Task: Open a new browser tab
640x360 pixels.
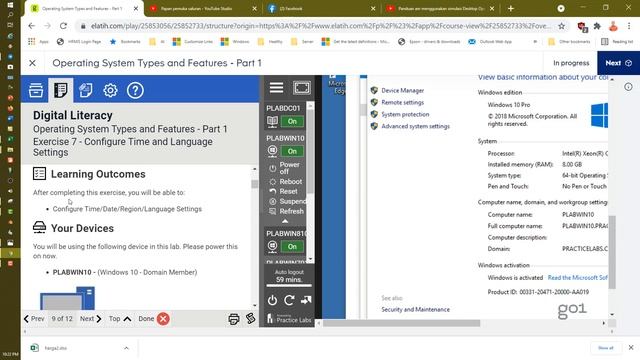Action: pyautogui.click(x=511, y=9)
